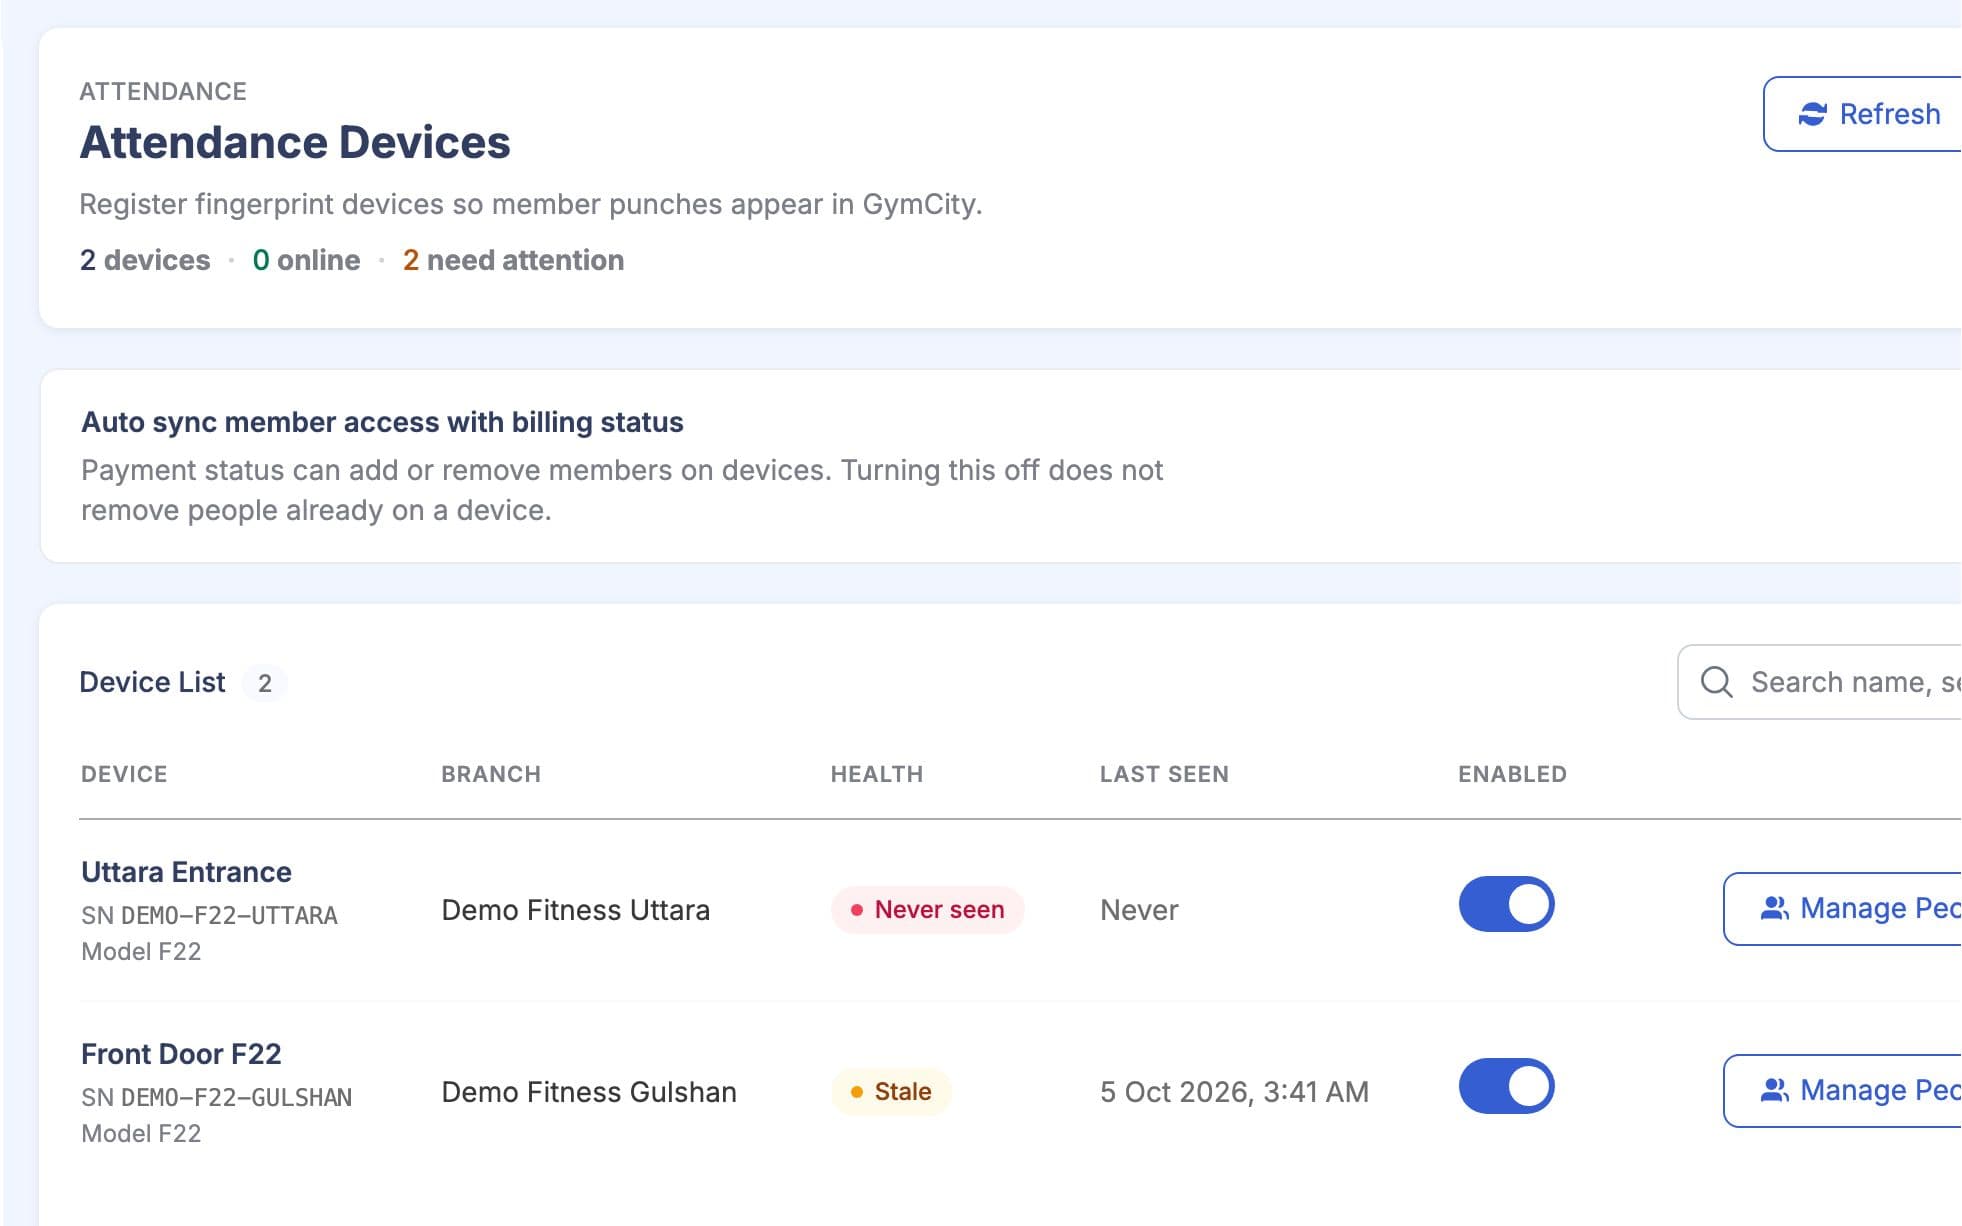This screenshot has height=1226, width=1962.
Task: Select the Front Door F22 device name
Action: pyautogui.click(x=181, y=1054)
